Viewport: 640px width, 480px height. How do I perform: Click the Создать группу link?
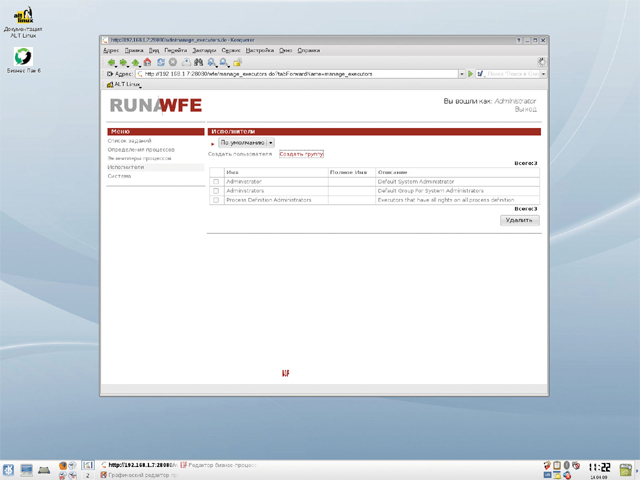301,154
